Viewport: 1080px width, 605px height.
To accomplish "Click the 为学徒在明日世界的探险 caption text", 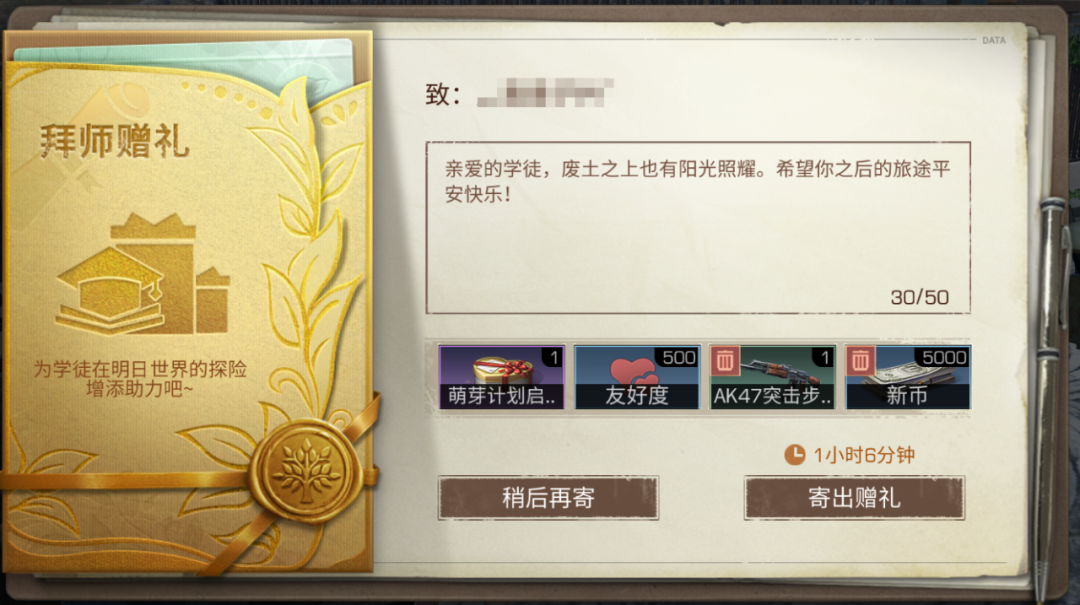I will pyautogui.click(x=141, y=369).
